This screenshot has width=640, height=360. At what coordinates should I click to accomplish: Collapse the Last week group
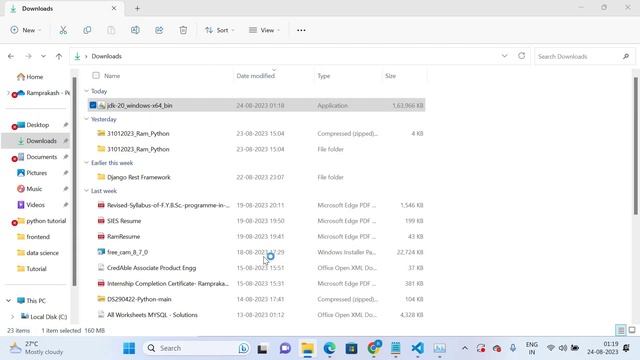(x=86, y=191)
